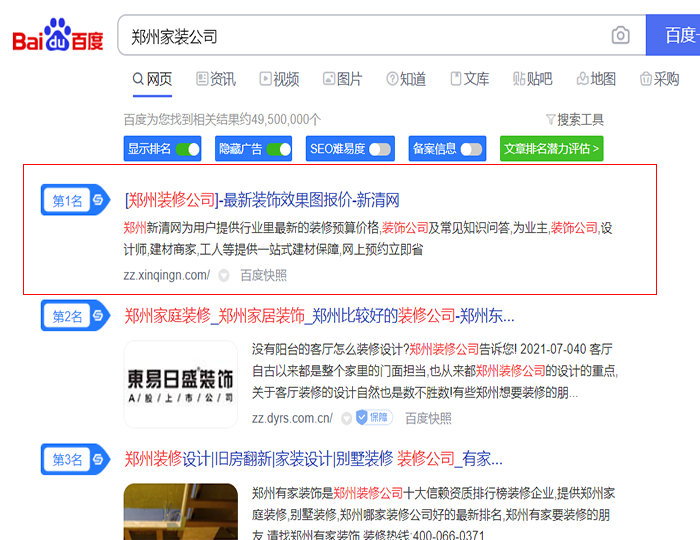Go to the 贴吧 tab
The height and width of the screenshot is (540, 700).
click(x=533, y=79)
